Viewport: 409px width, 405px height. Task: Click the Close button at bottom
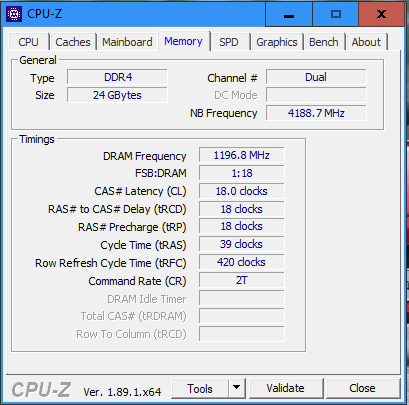click(x=363, y=388)
